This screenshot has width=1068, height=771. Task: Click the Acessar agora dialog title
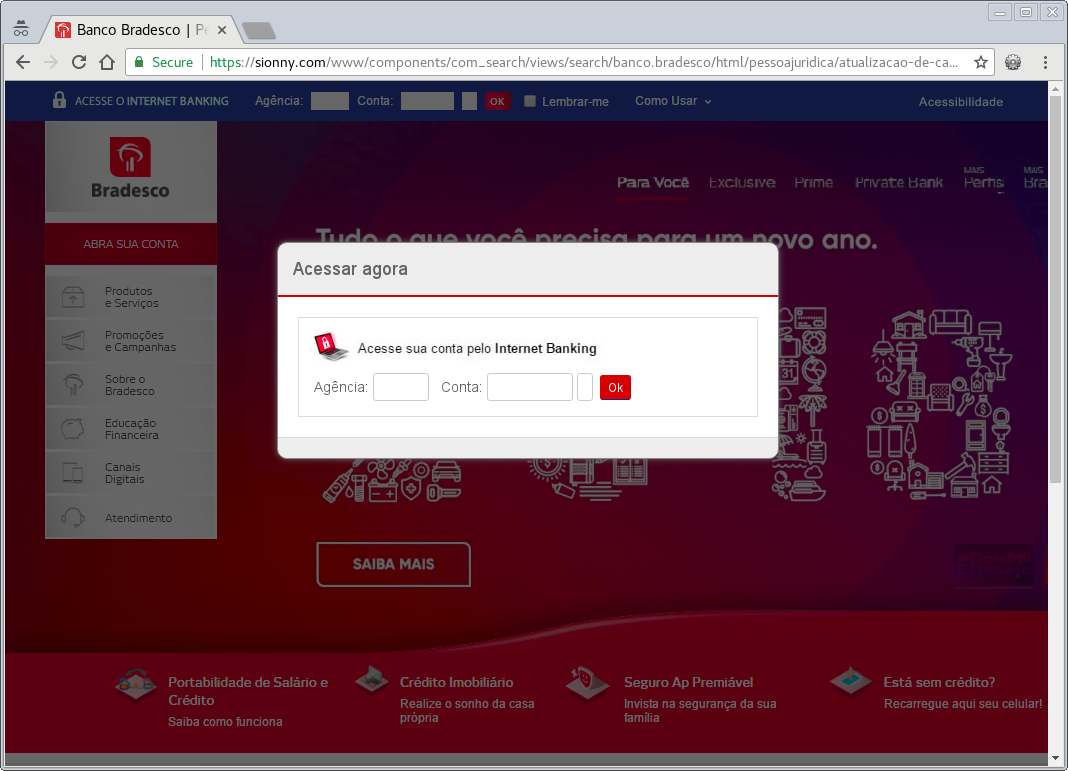(350, 269)
